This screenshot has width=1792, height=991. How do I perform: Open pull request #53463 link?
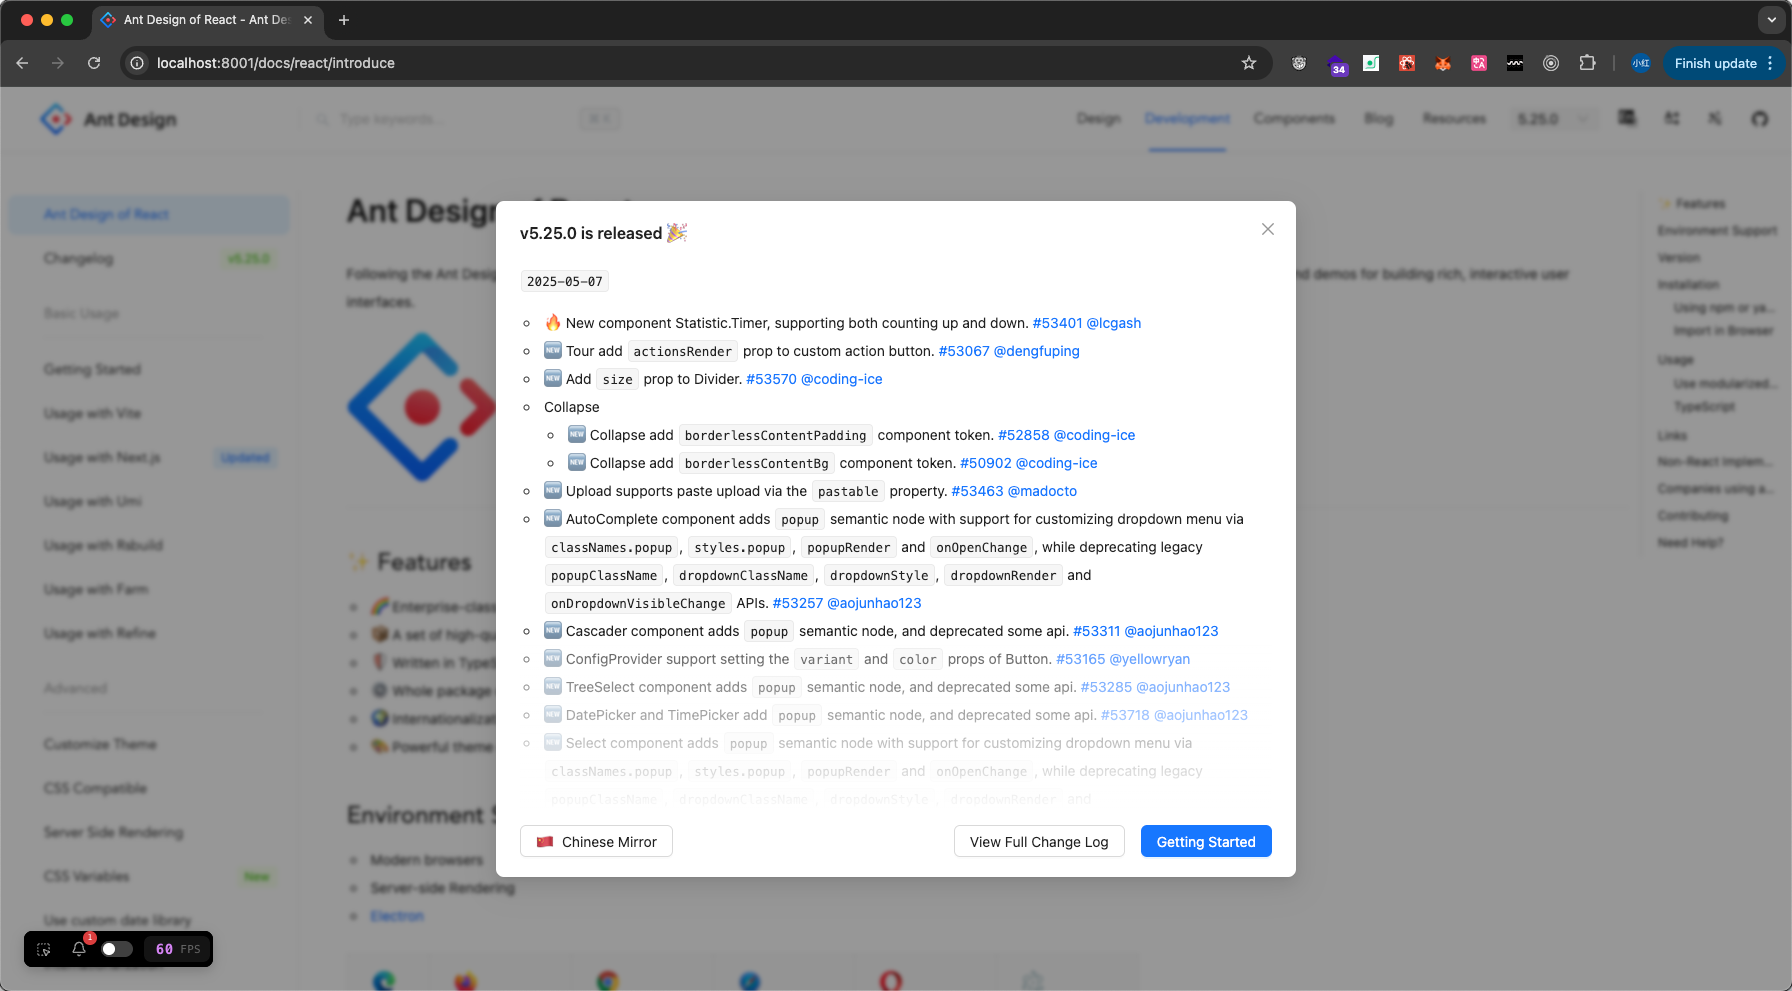point(977,491)
